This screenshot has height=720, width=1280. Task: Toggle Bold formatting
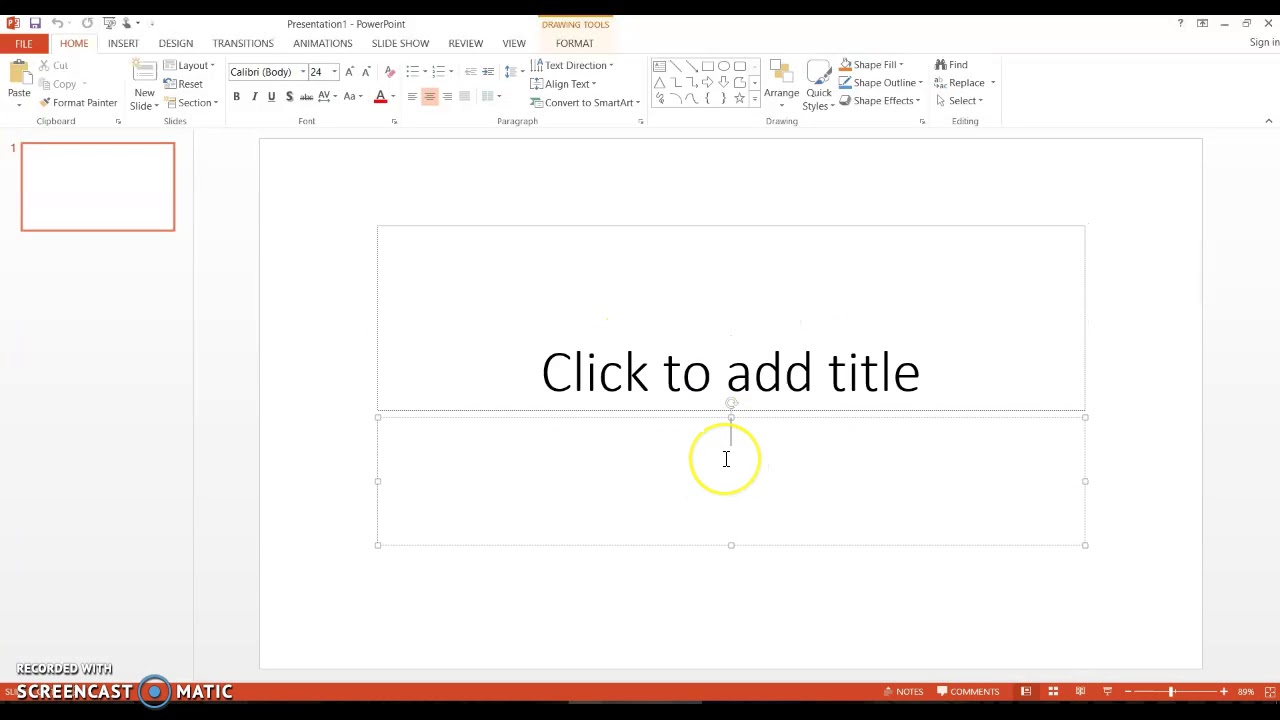pos(237,97)
